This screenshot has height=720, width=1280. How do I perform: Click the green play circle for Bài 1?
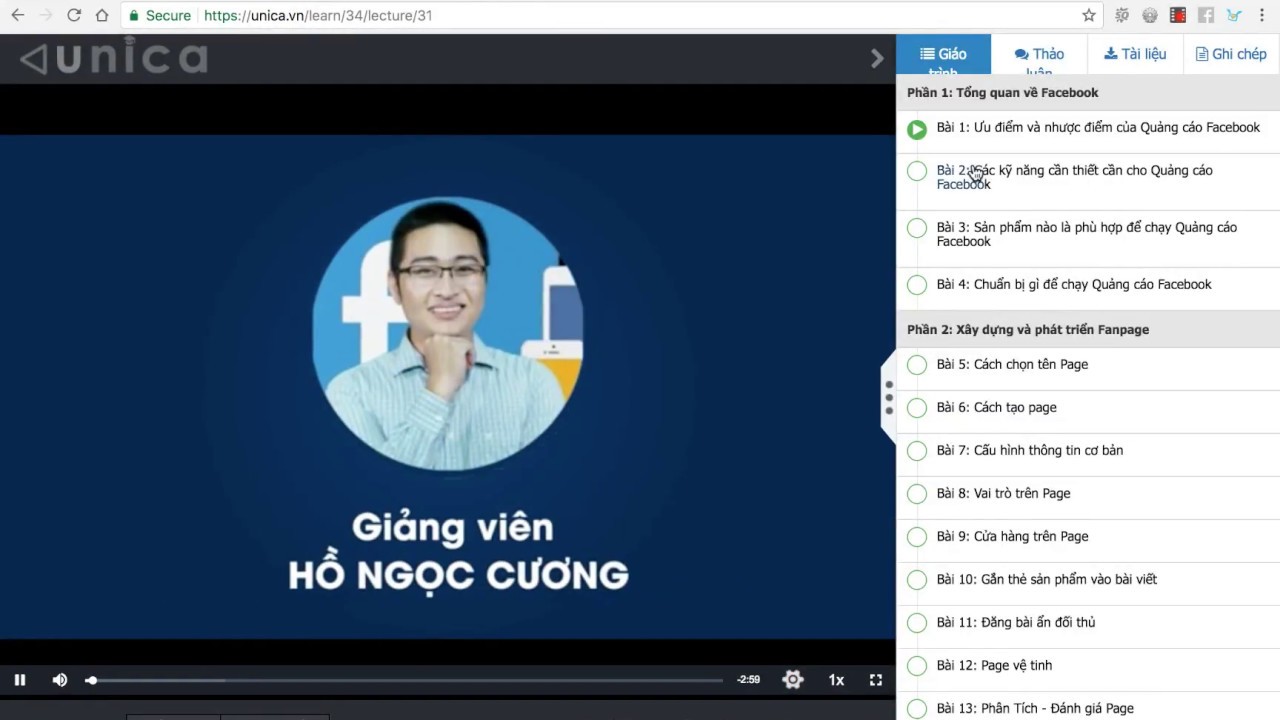coord(917,129)
